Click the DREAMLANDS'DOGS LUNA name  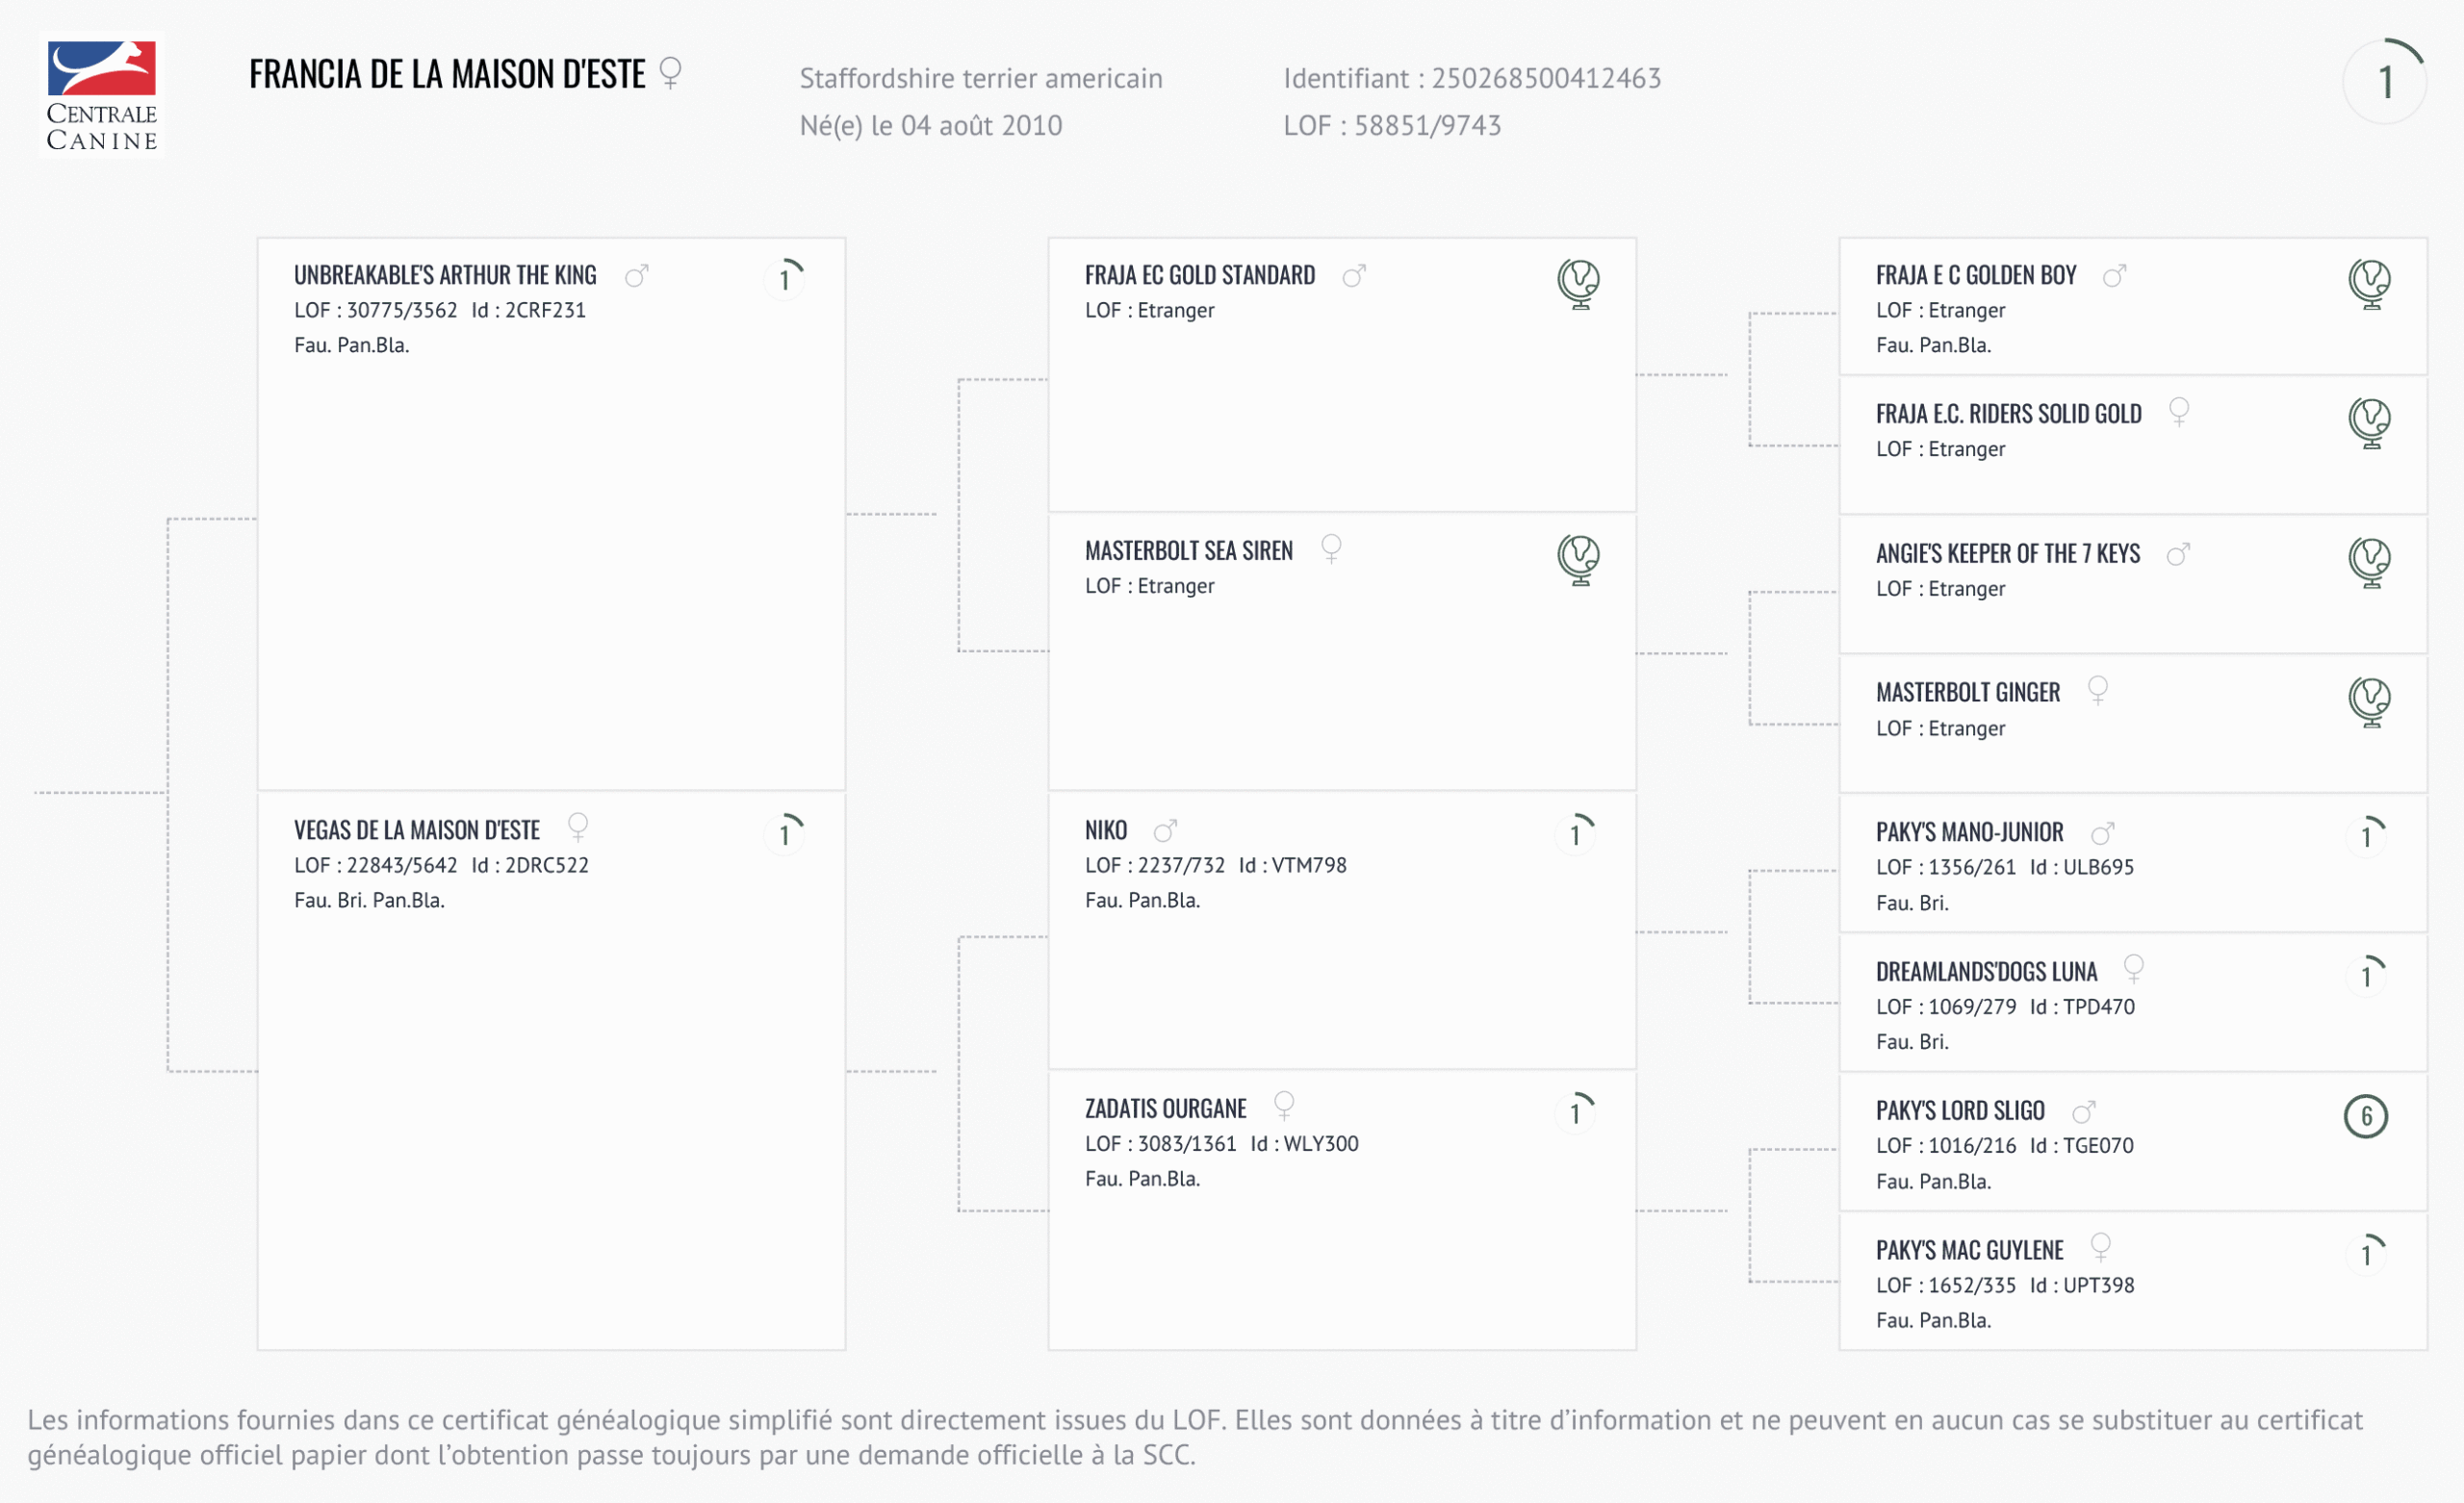coord(1986,971)
